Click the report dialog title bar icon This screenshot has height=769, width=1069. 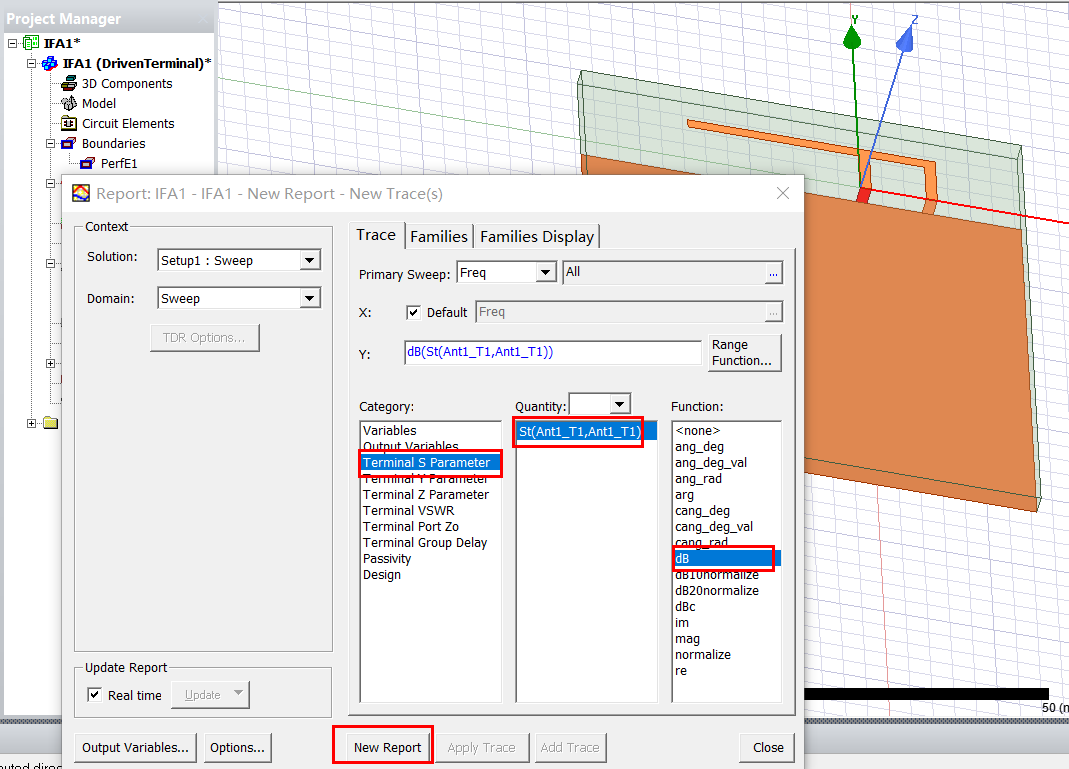82,193
